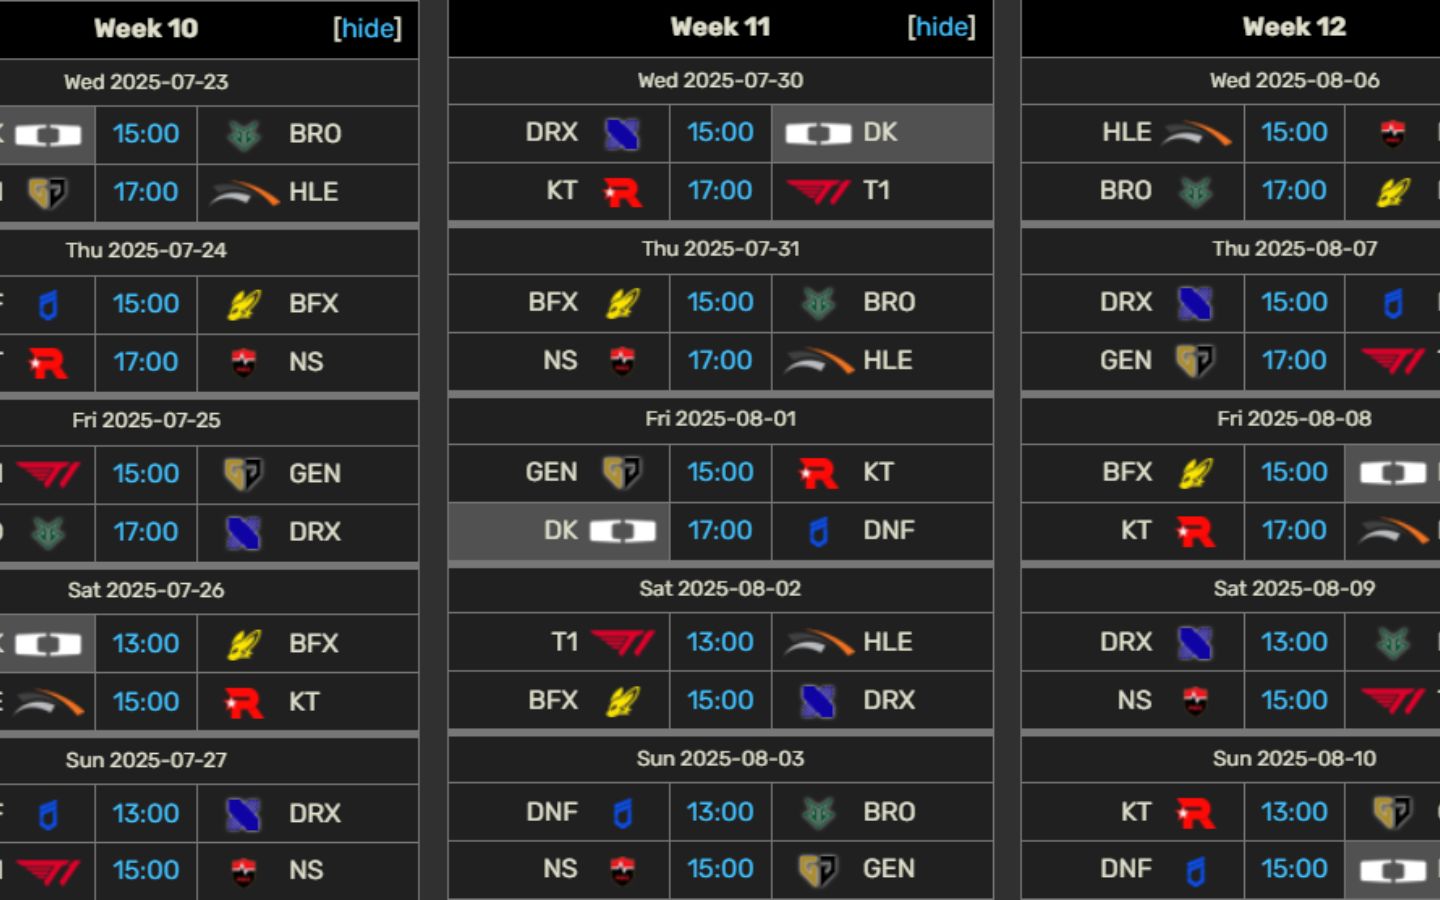This screenshot has height=900, width=1440.
Task: Click the BRO logo on Wed 2025-07-23
Action: [244, 135]
